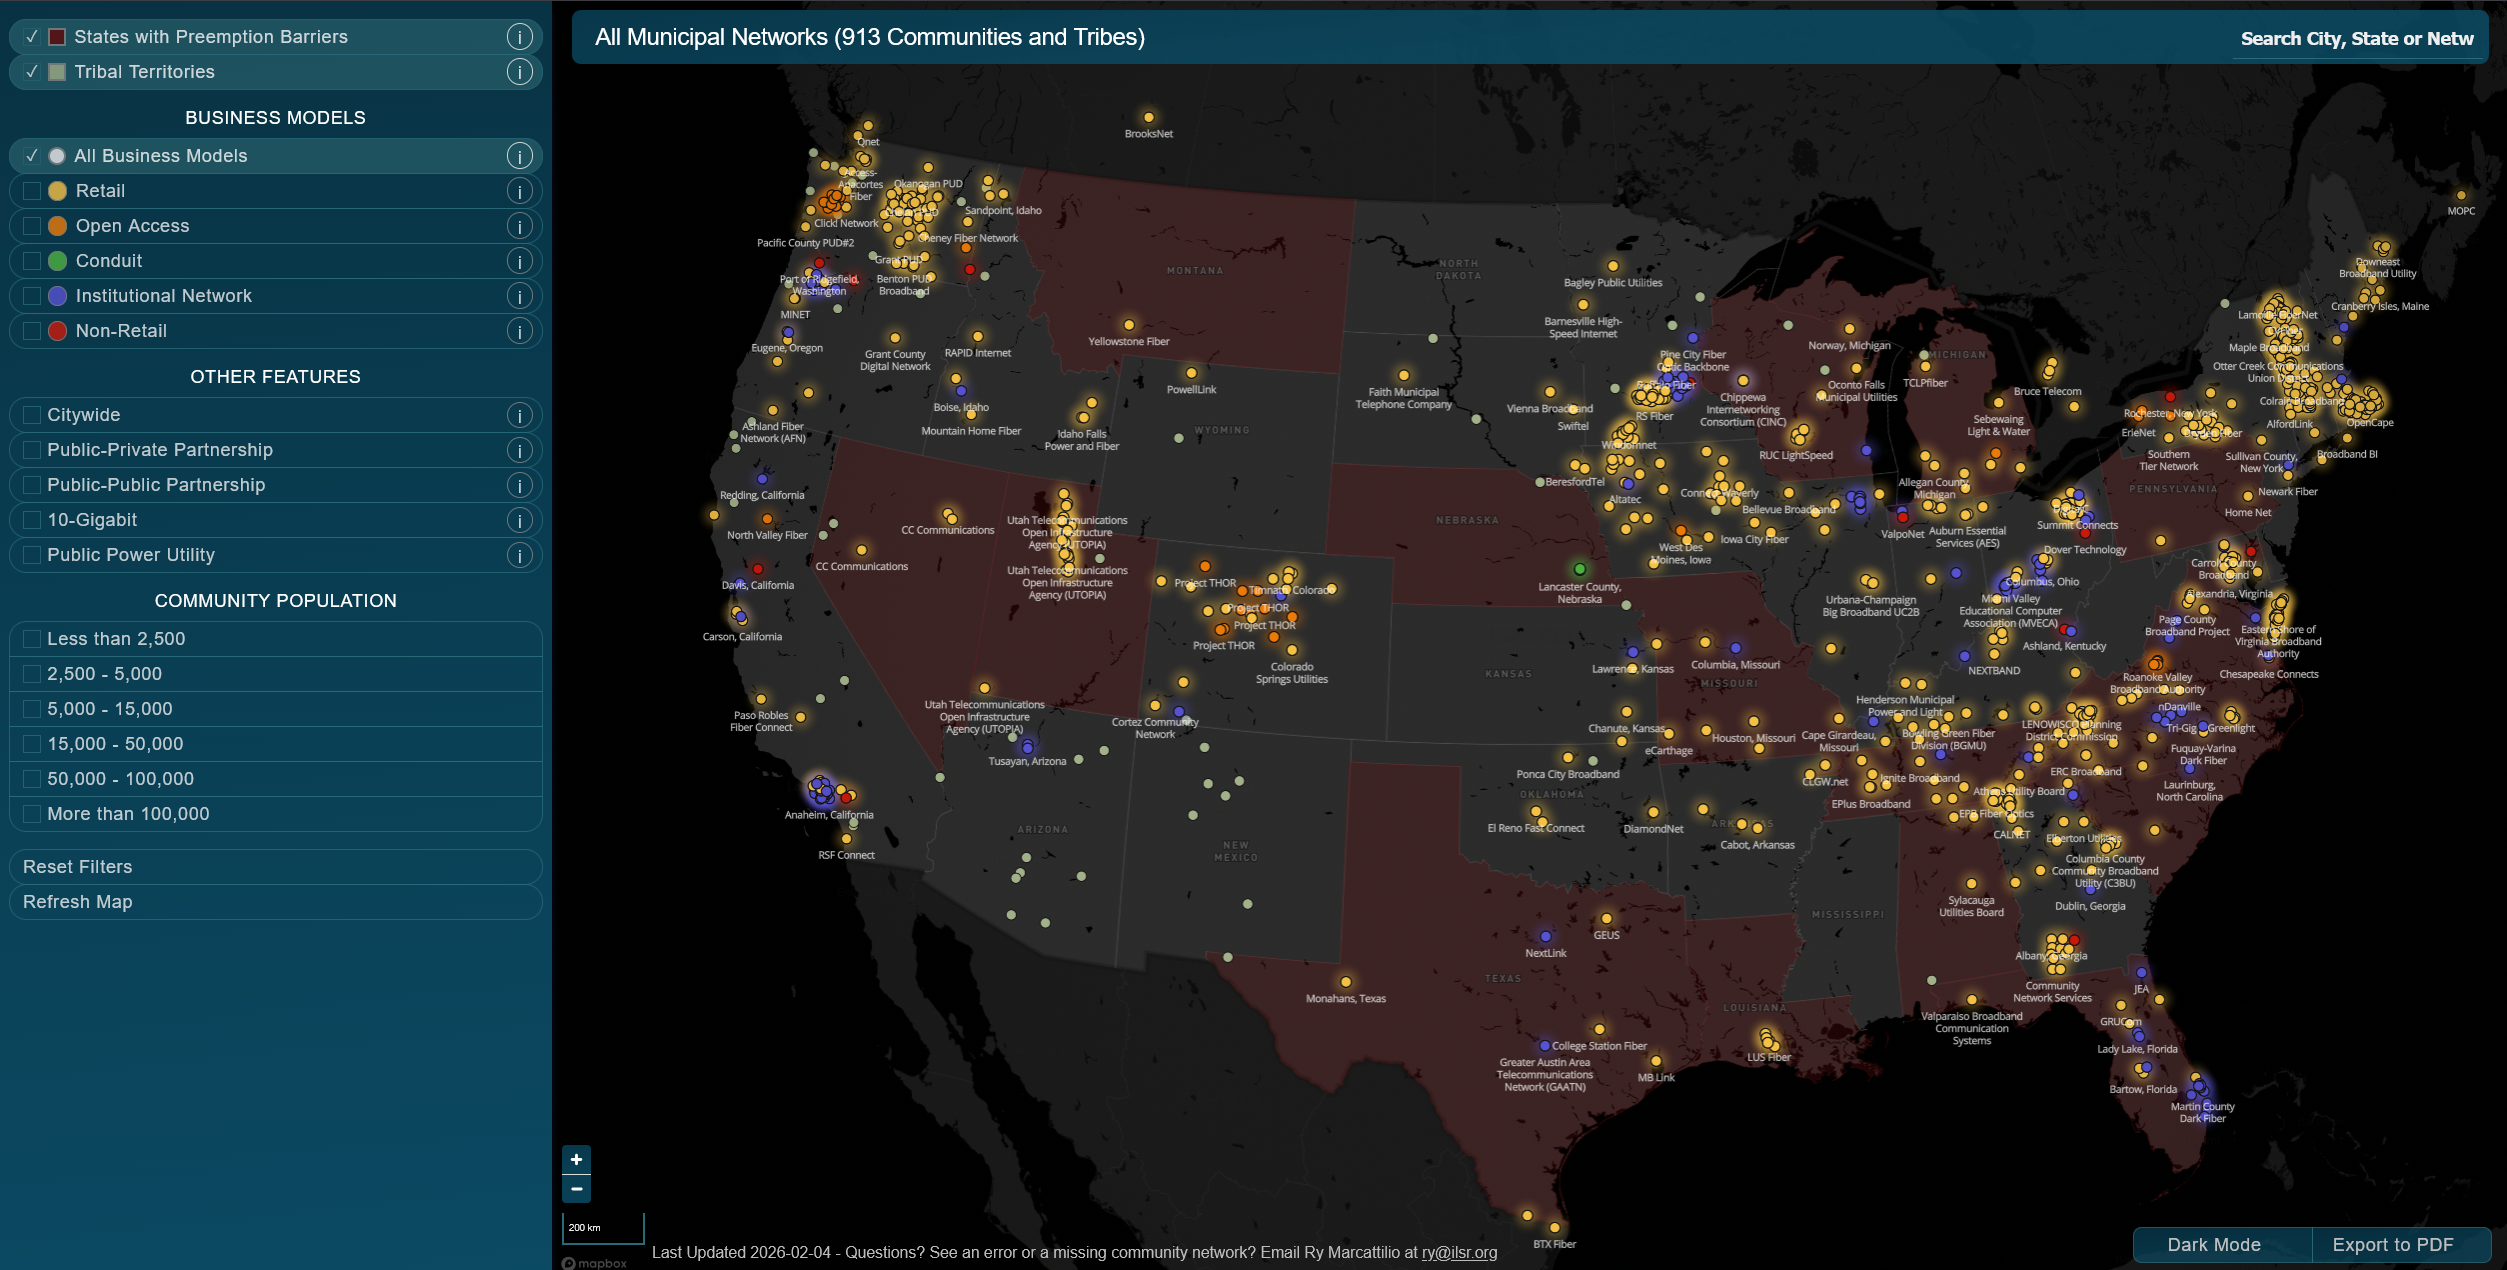Image resolution: width=2507 pixels, height=1270 pixels.
Task: Click Refresh Map button
Action: point(78,902)
